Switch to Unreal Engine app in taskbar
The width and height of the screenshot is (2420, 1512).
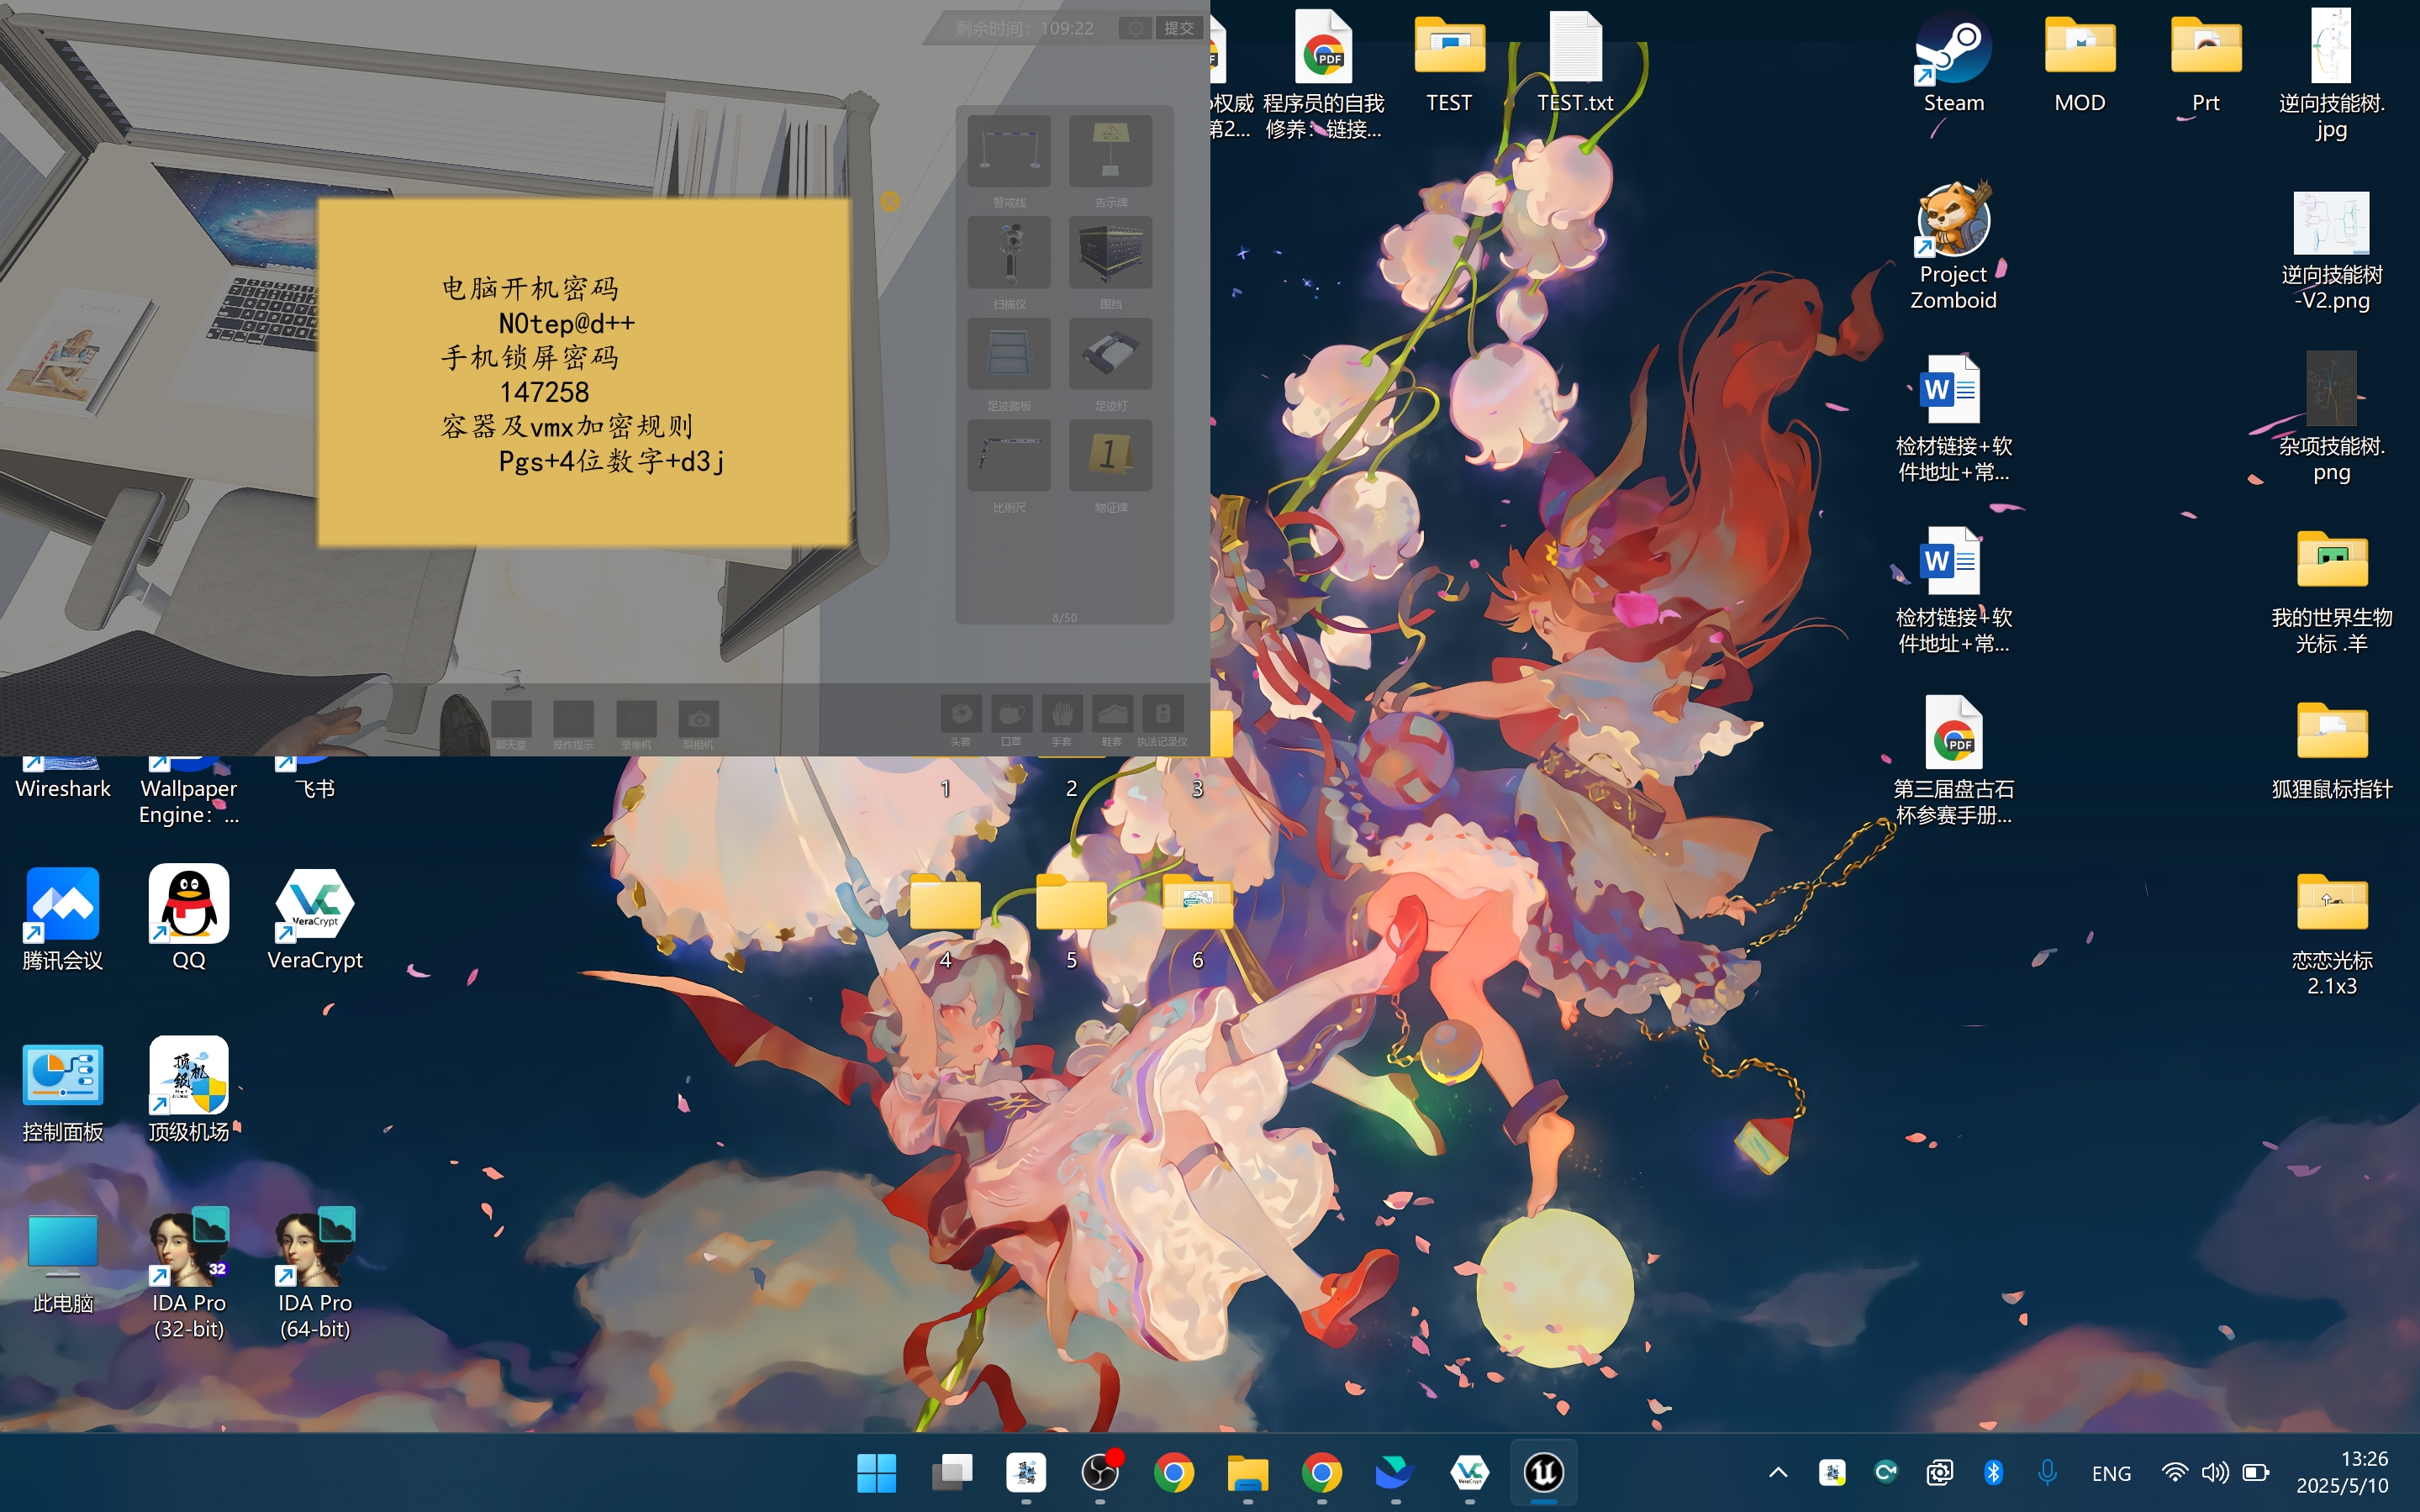[x=1543, y=1472]
